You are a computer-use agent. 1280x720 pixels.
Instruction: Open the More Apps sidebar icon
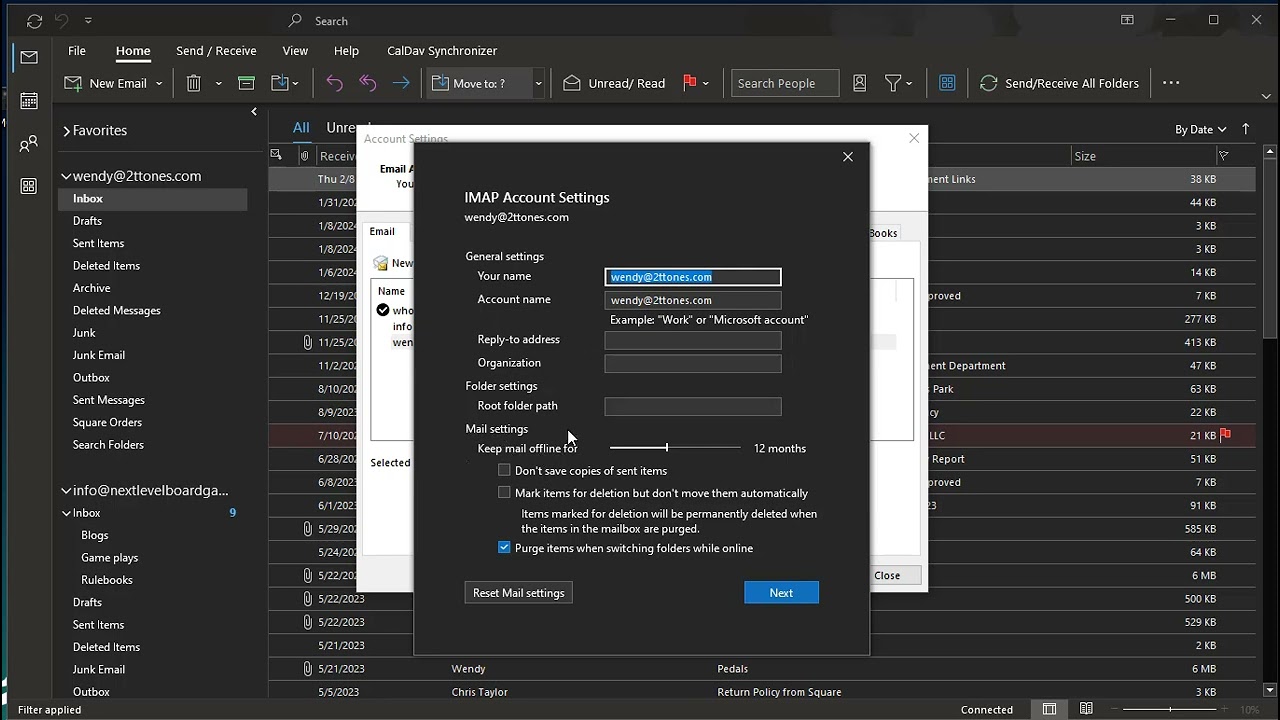pyautogui.click(x=29, y=186)
